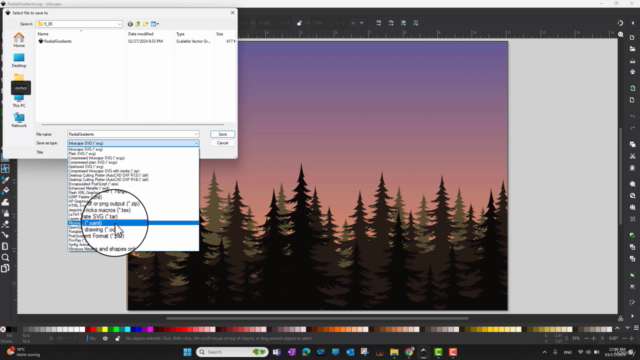The height and width of the screenshot is (360, 640).
Task: Go back to last folder in save dialog
Action: 130,24
